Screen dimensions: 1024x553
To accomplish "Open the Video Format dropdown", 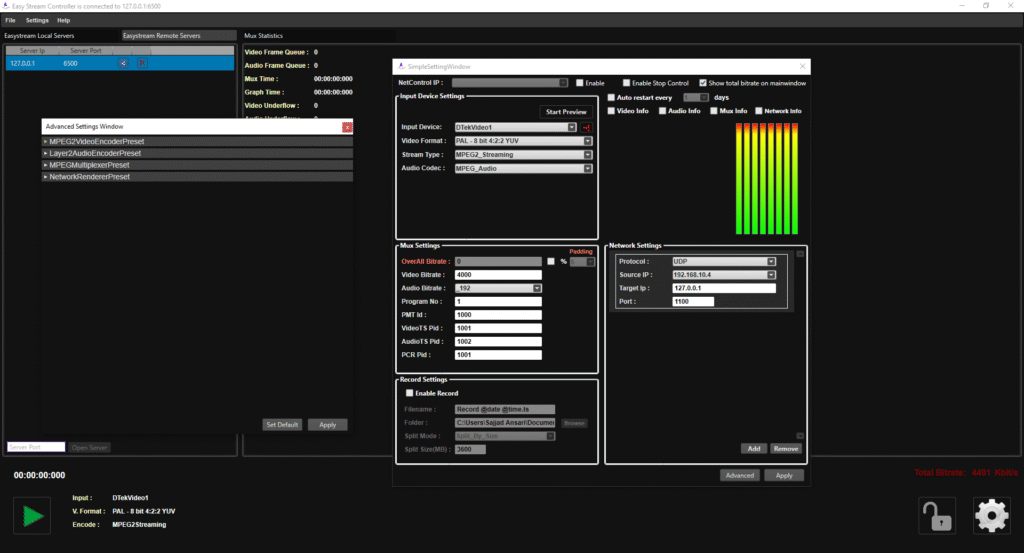I will click(523, 141).
